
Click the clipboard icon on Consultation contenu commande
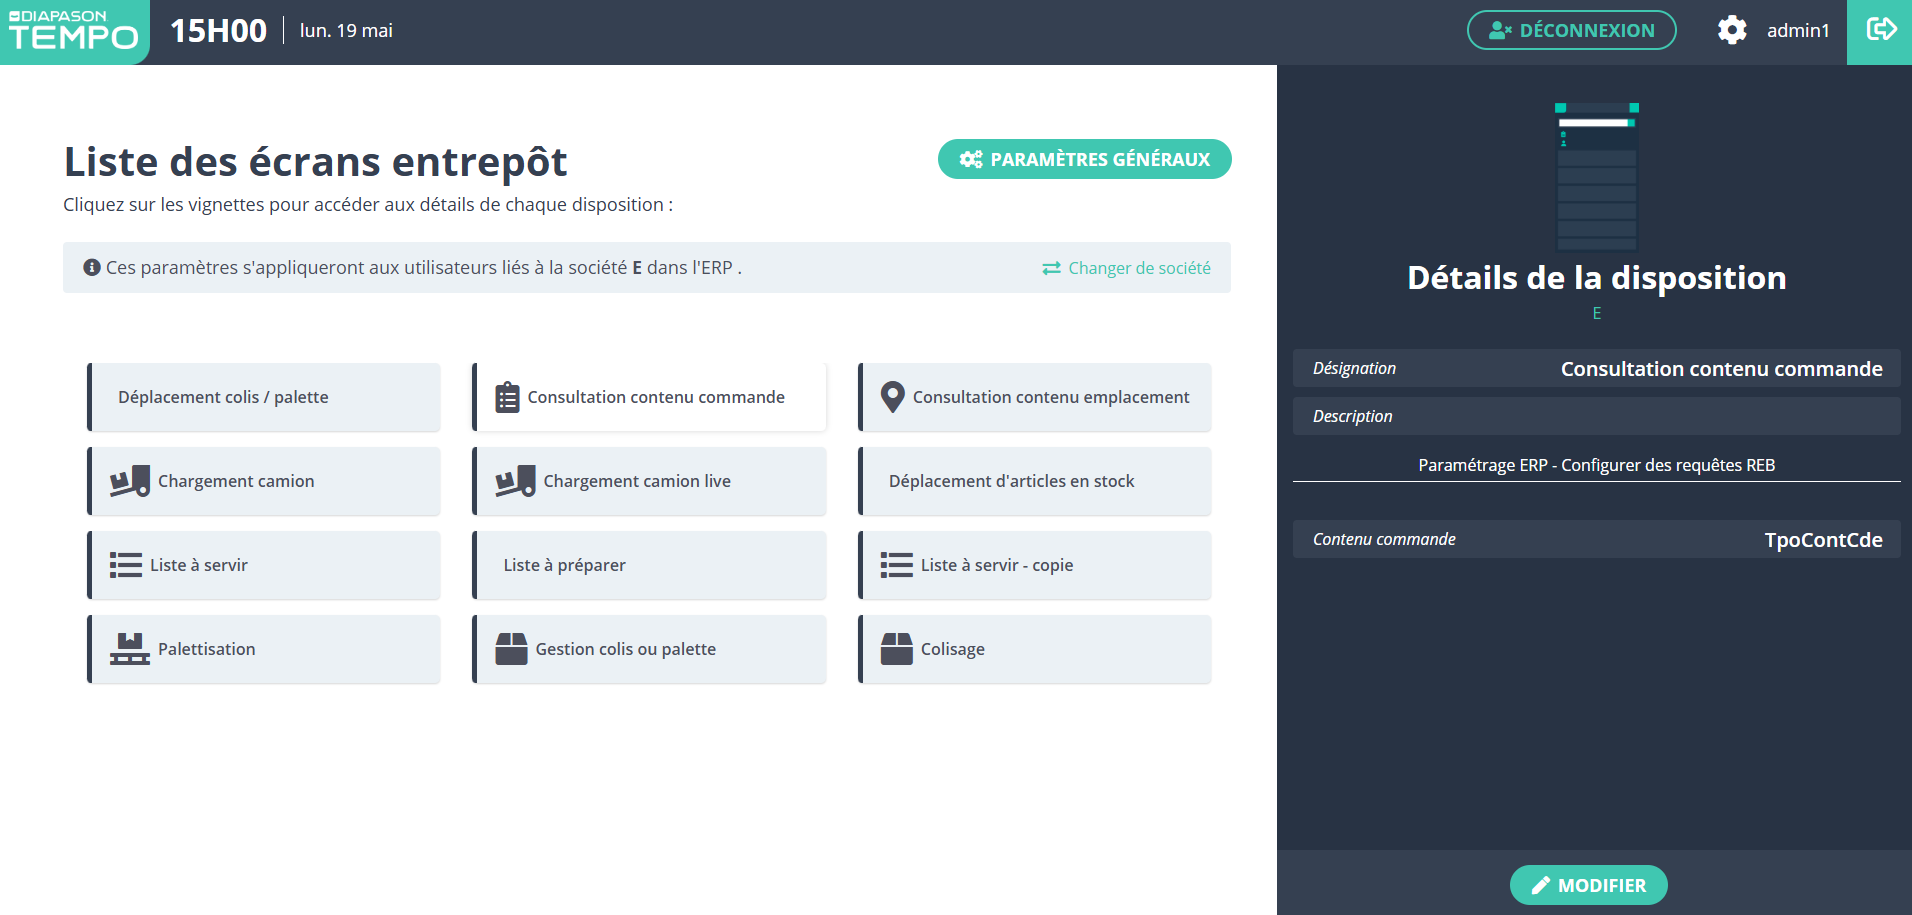click(508, 397)
